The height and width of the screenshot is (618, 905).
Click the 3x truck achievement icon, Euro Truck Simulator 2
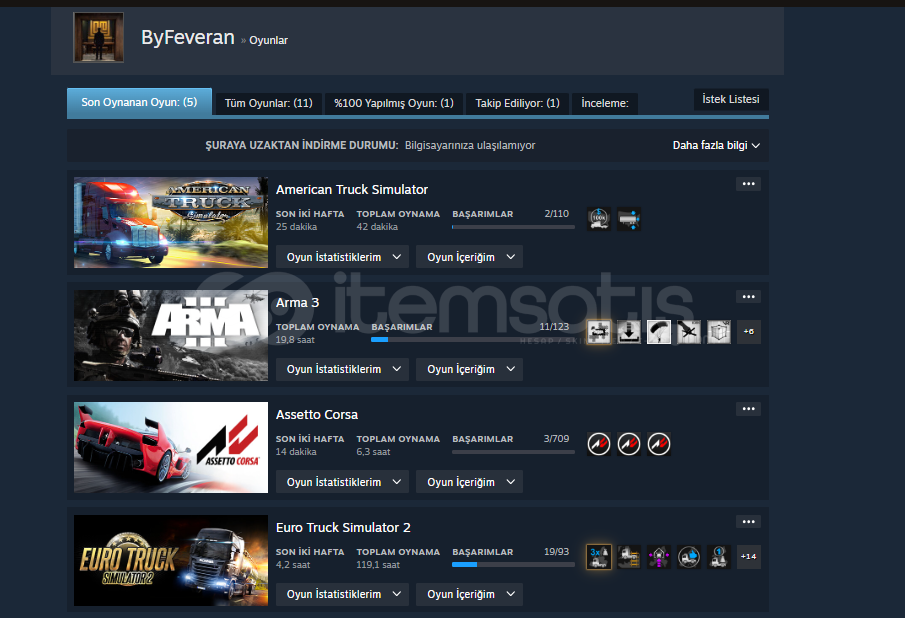coord(599,557)
